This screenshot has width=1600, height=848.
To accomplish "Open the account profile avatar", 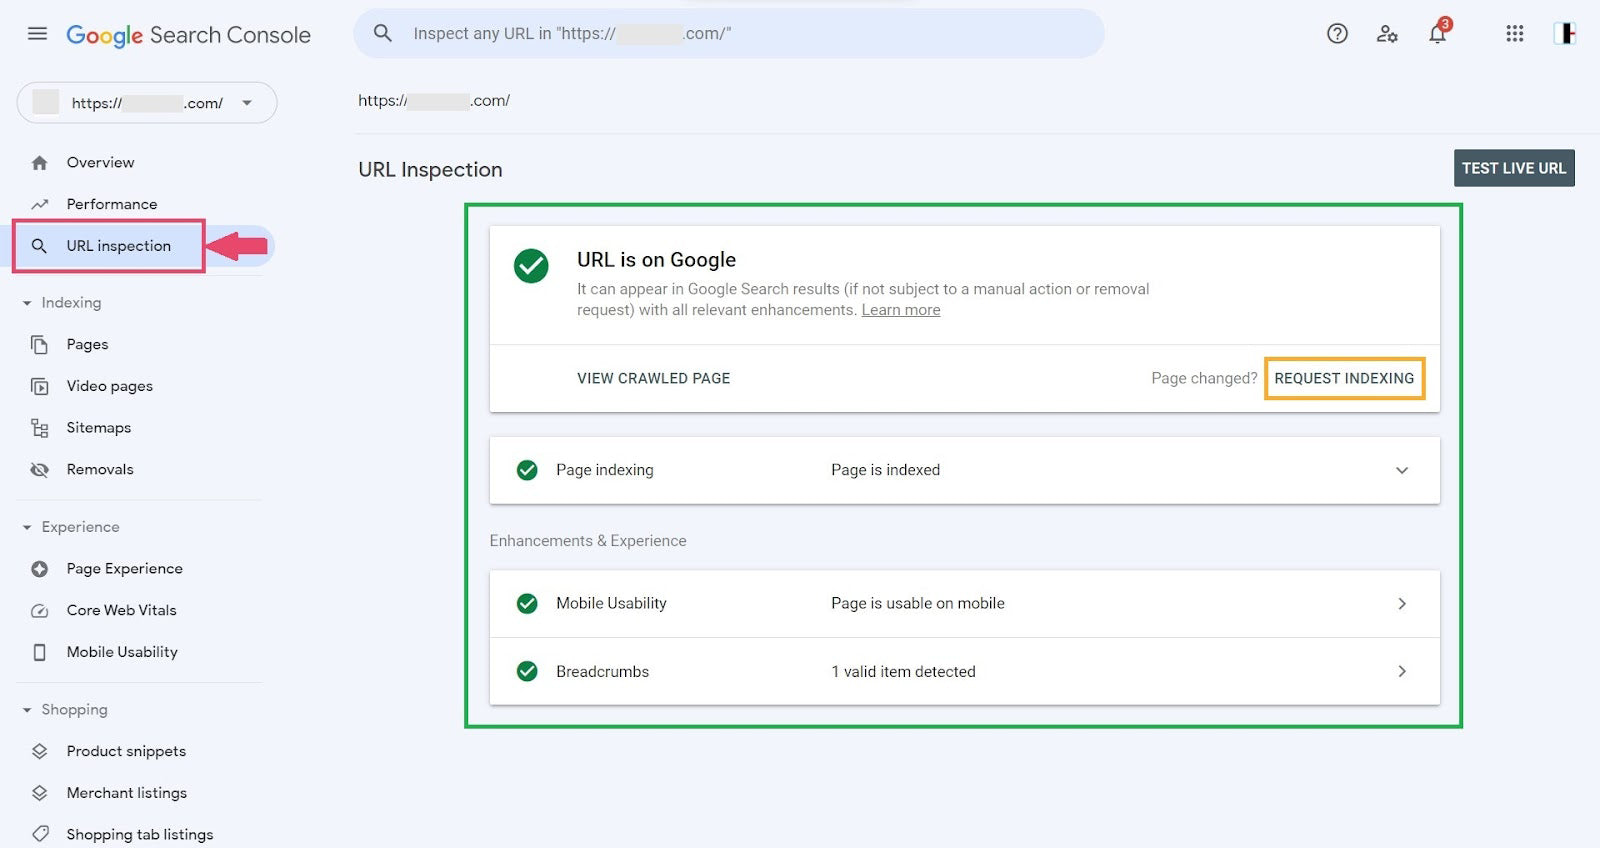I will point(1565,34).
